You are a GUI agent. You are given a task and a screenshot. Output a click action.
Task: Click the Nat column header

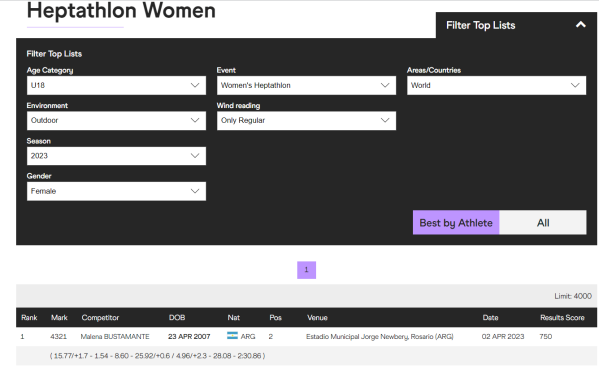pyautogui.click(x=234, y=317)
